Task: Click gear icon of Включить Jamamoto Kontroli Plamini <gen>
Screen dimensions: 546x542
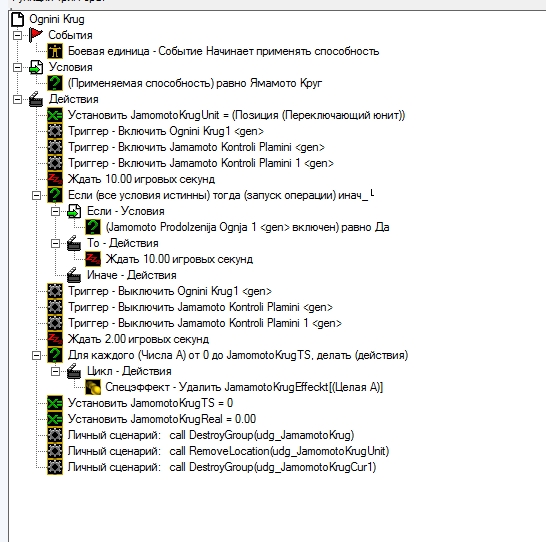Action: (55, 147)
